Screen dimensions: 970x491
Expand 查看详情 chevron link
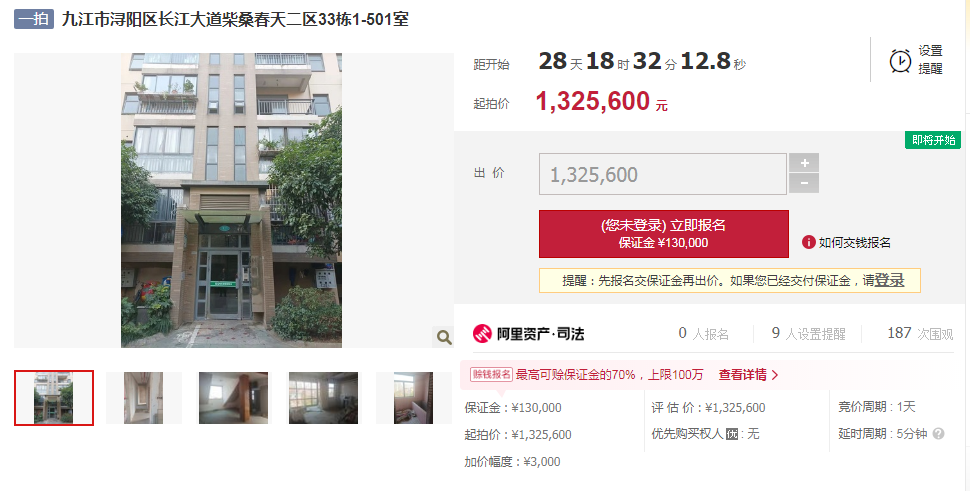coord(748,375)
